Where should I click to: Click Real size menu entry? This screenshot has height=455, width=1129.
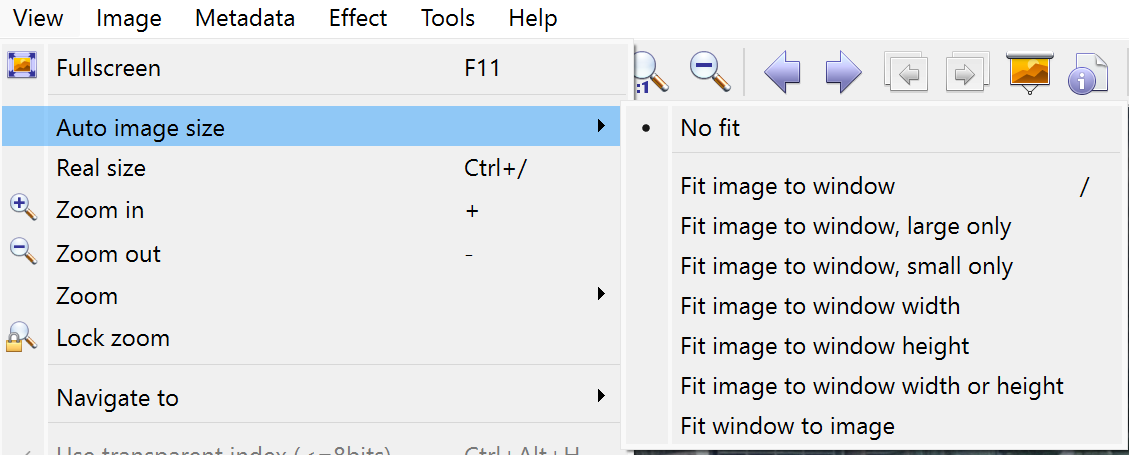101,168
